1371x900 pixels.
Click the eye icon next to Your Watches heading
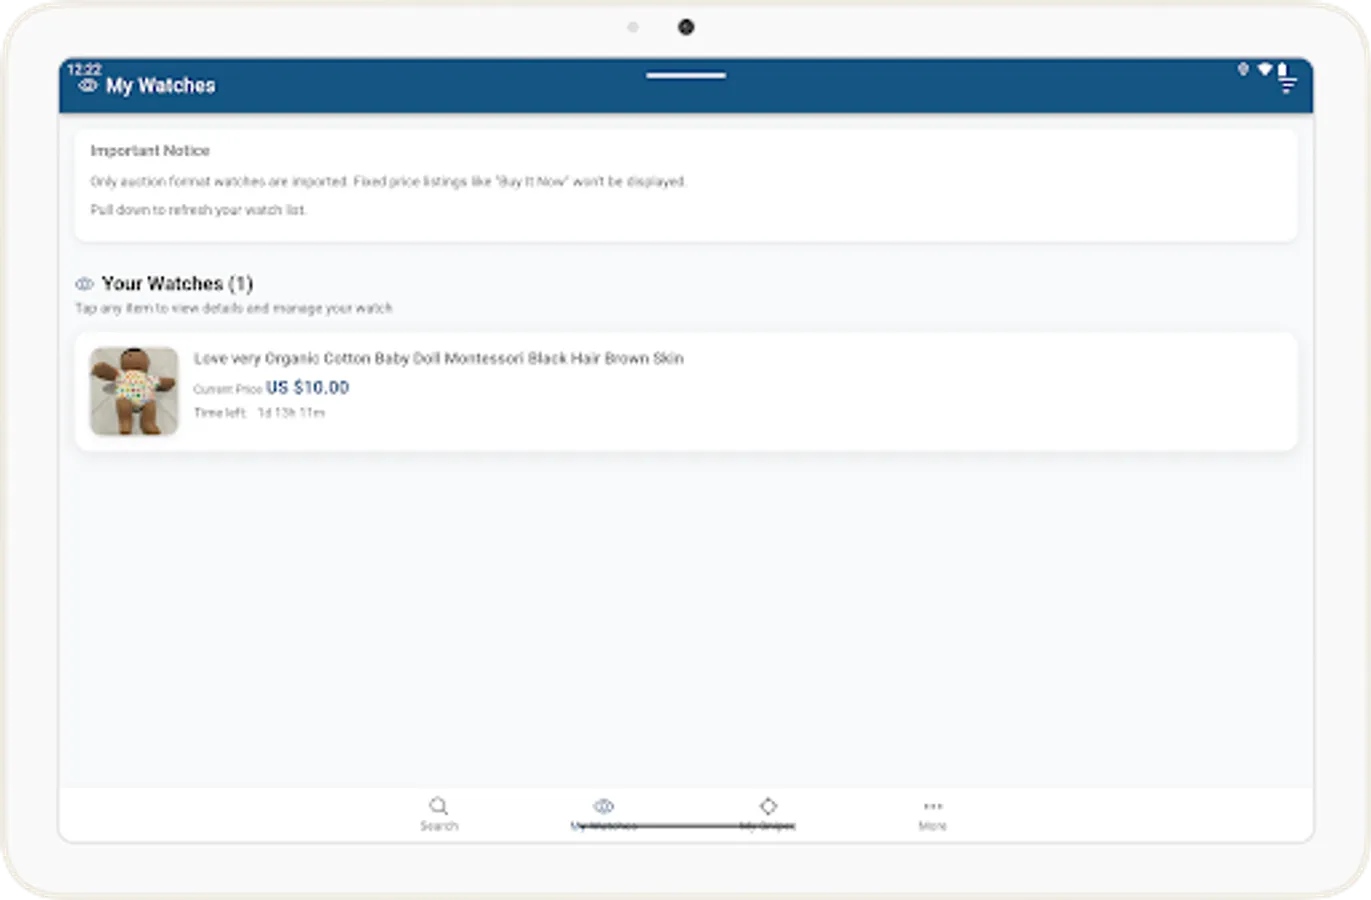[85, 283]
